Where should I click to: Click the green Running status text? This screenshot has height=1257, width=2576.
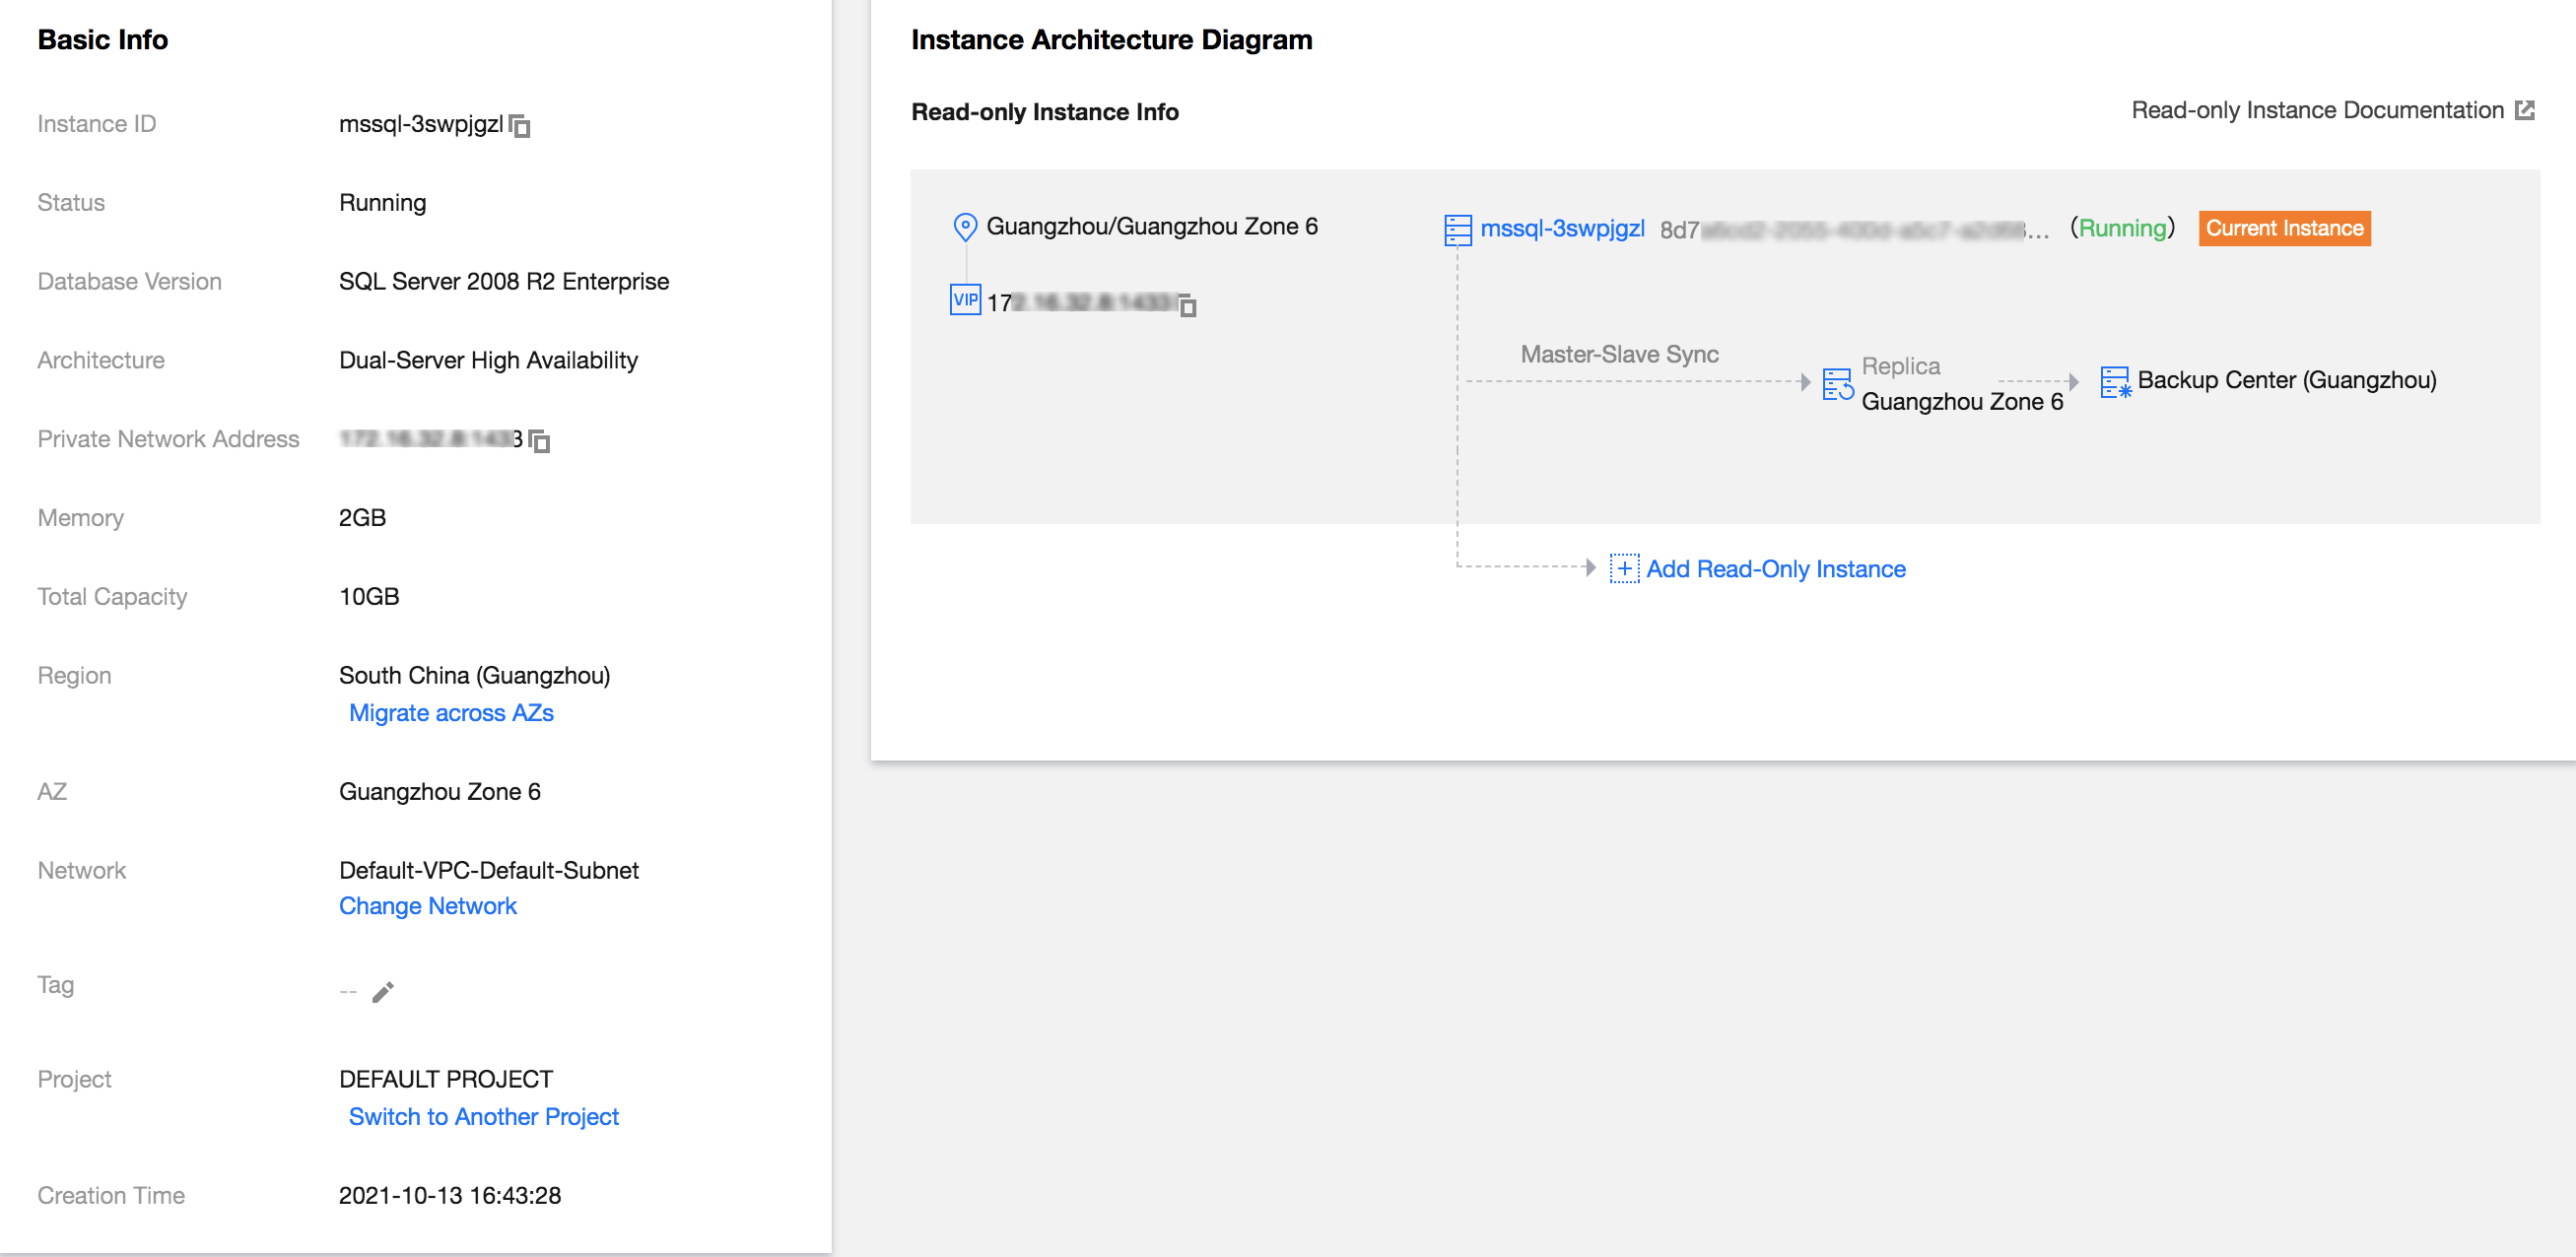2122,229
